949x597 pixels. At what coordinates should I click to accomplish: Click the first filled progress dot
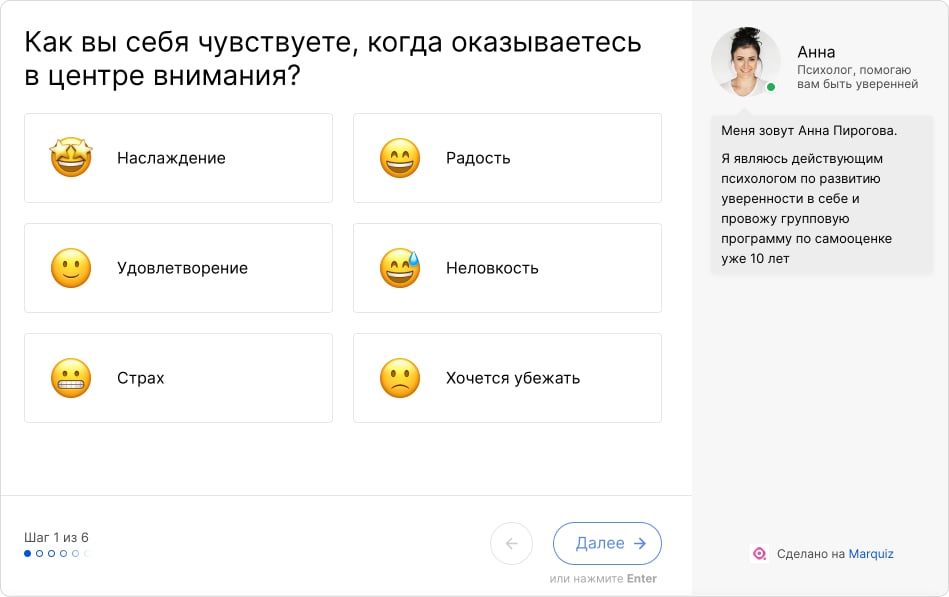point(27,553)
